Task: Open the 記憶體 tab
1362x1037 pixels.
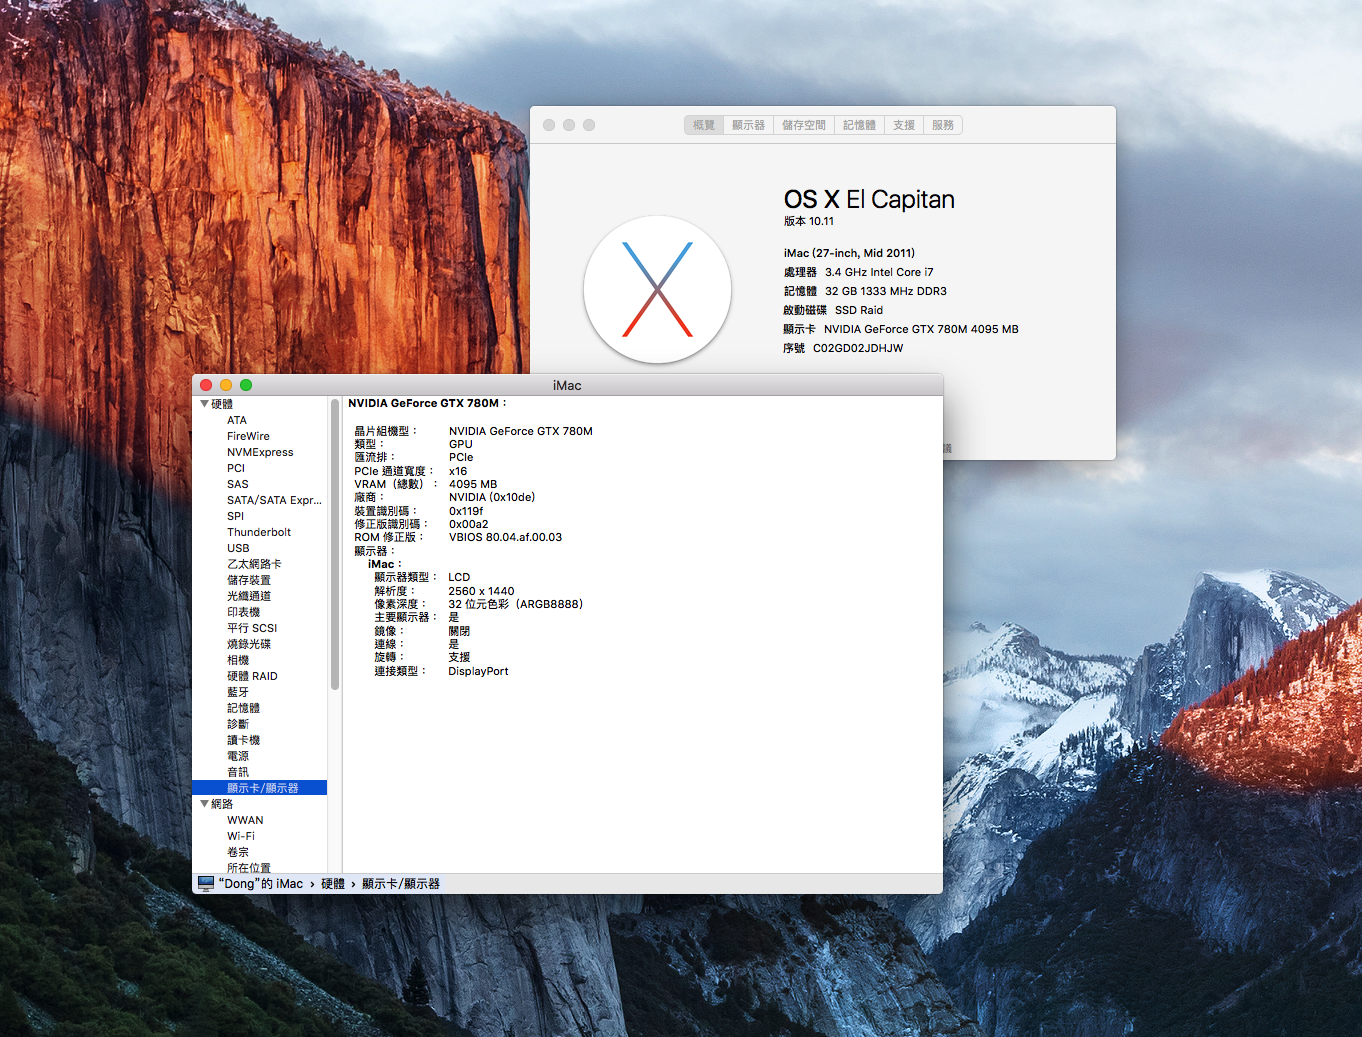Action: tap(859, 125)
